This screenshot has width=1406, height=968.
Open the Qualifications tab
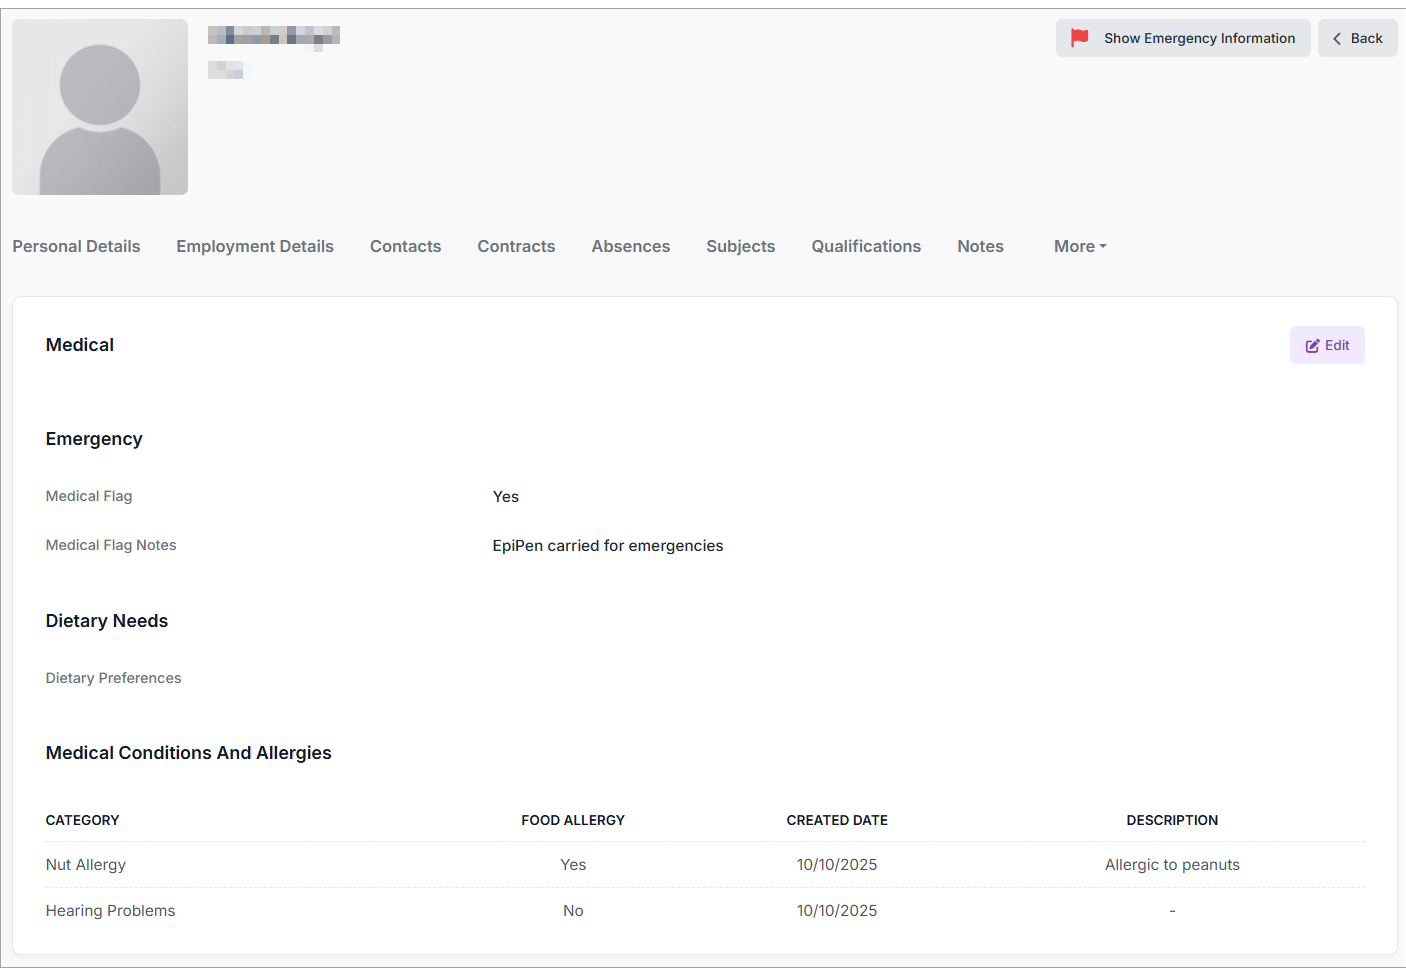pyautogui.click(x=866, y=246)
